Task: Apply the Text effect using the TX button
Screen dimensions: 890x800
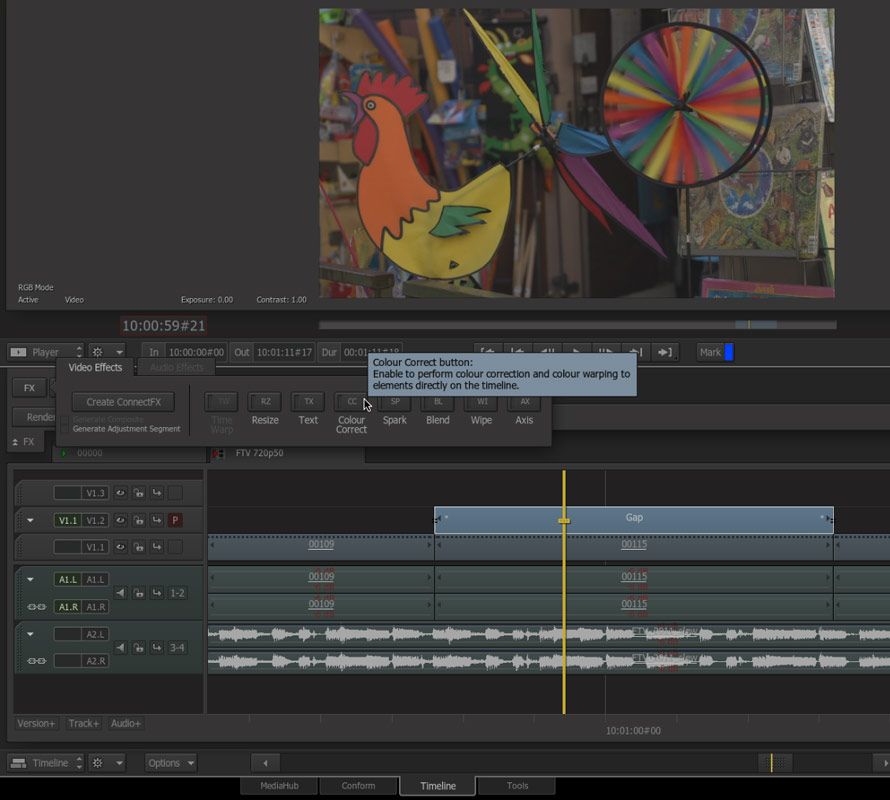Action: tap(308, 402)
